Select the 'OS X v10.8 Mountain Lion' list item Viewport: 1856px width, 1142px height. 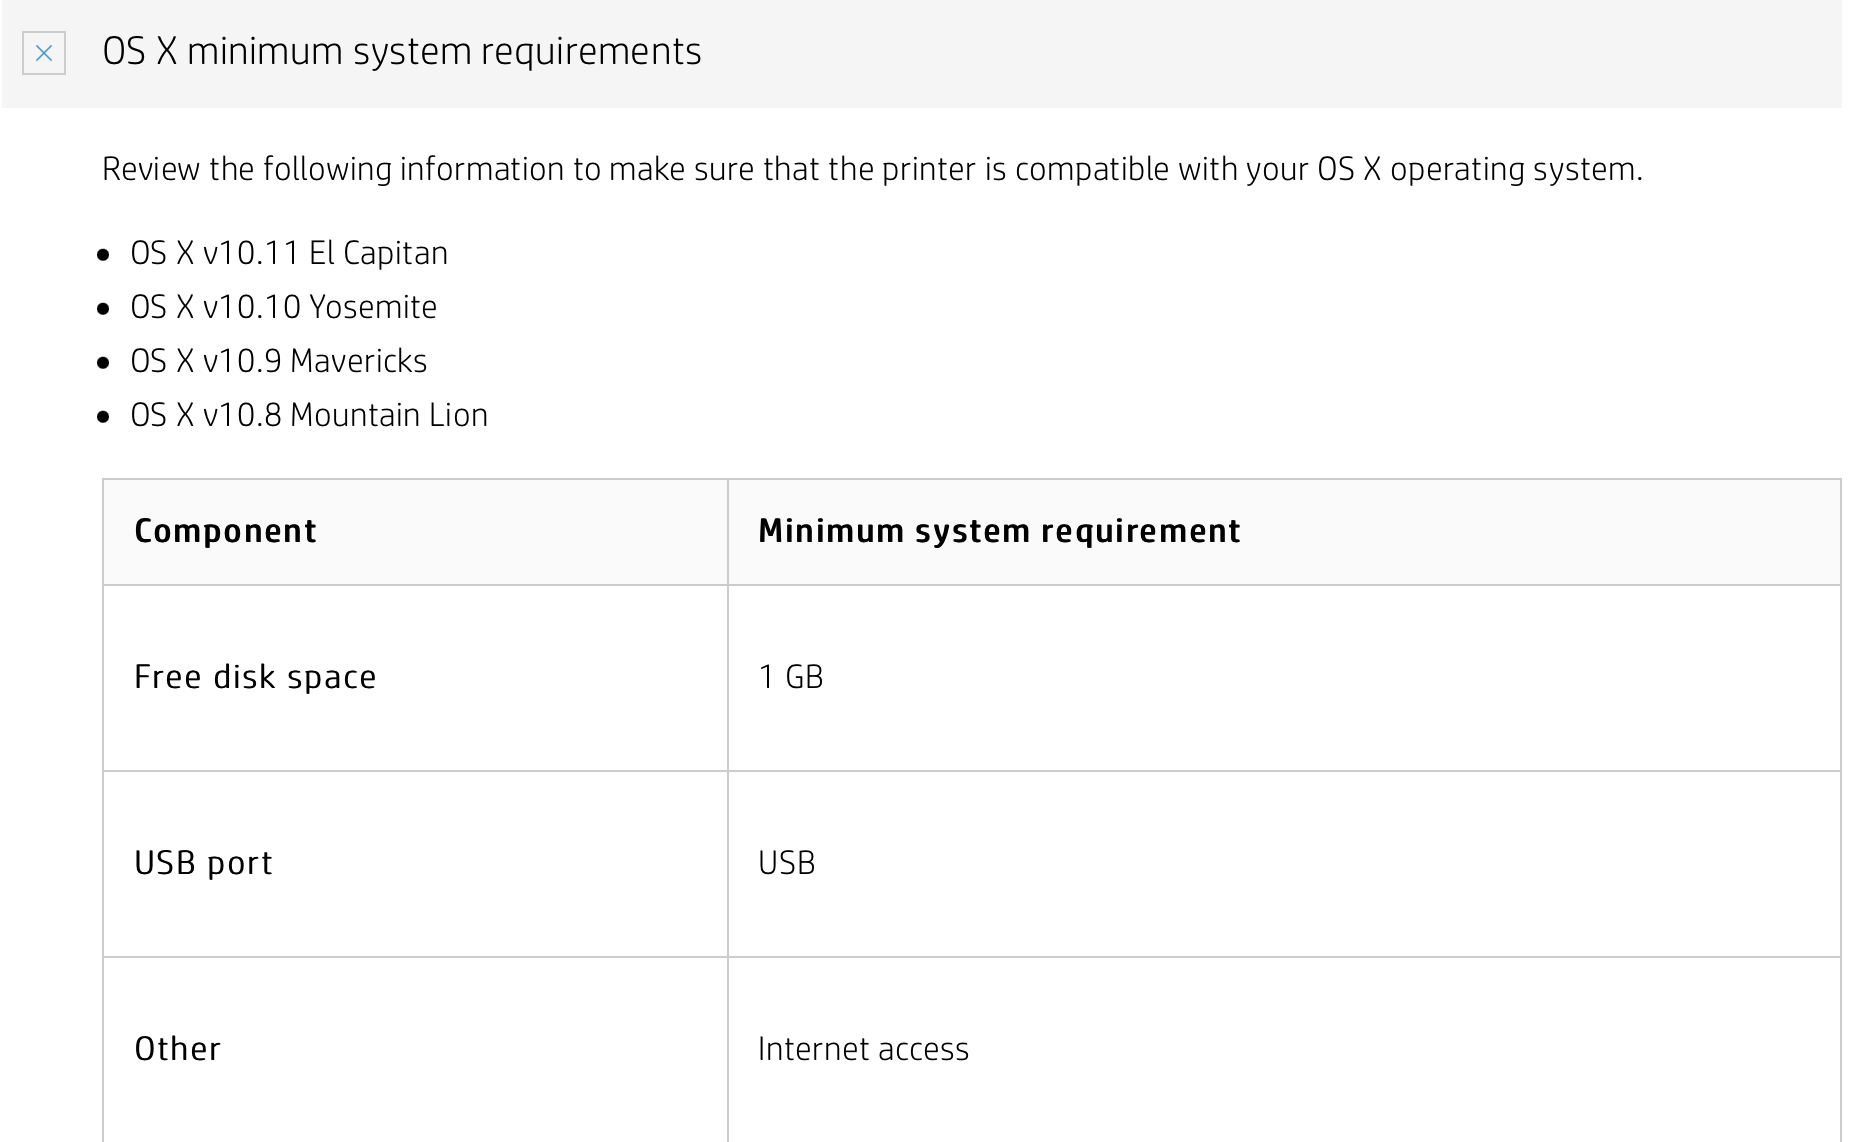pyautogui.click(x=309, y=415)
